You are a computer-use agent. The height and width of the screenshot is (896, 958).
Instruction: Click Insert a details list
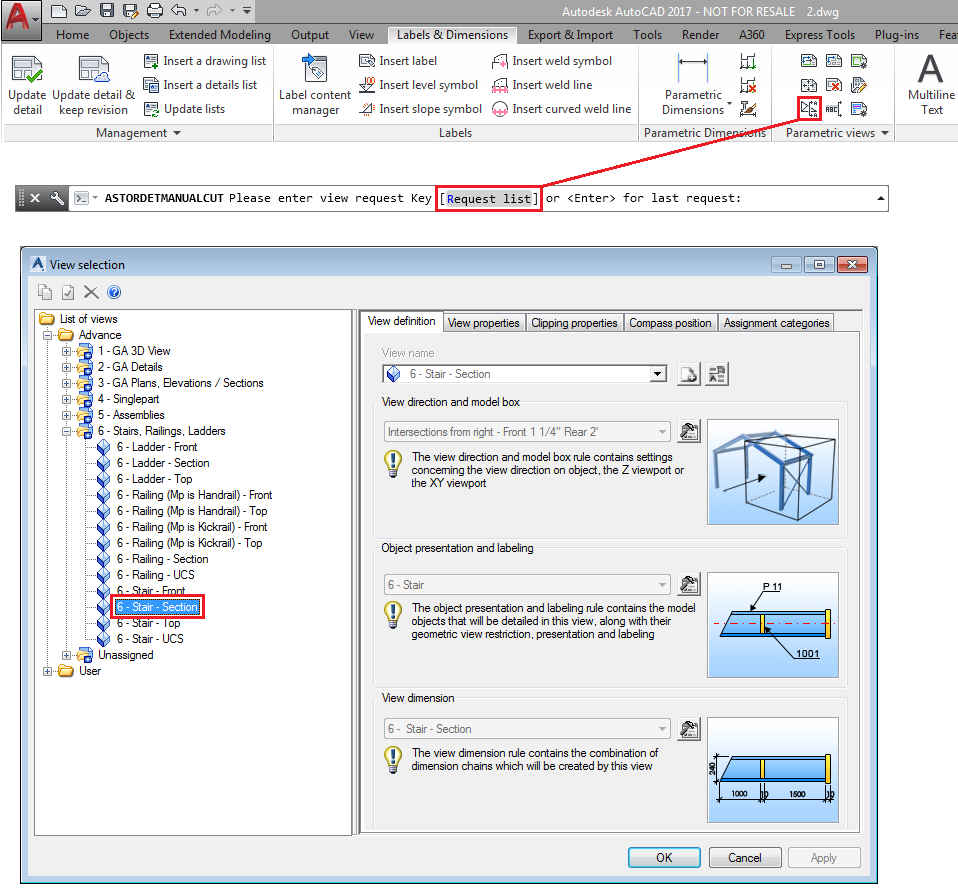tap(201, 85)
